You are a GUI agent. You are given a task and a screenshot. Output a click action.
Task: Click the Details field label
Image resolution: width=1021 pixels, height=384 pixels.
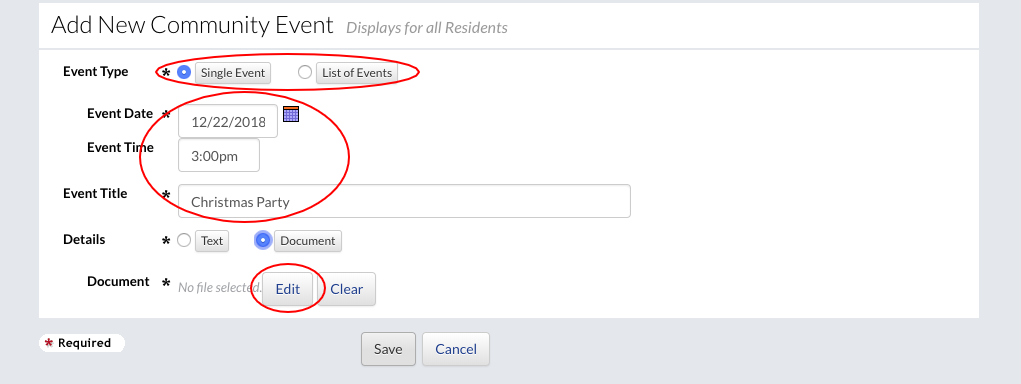[84, 240]
